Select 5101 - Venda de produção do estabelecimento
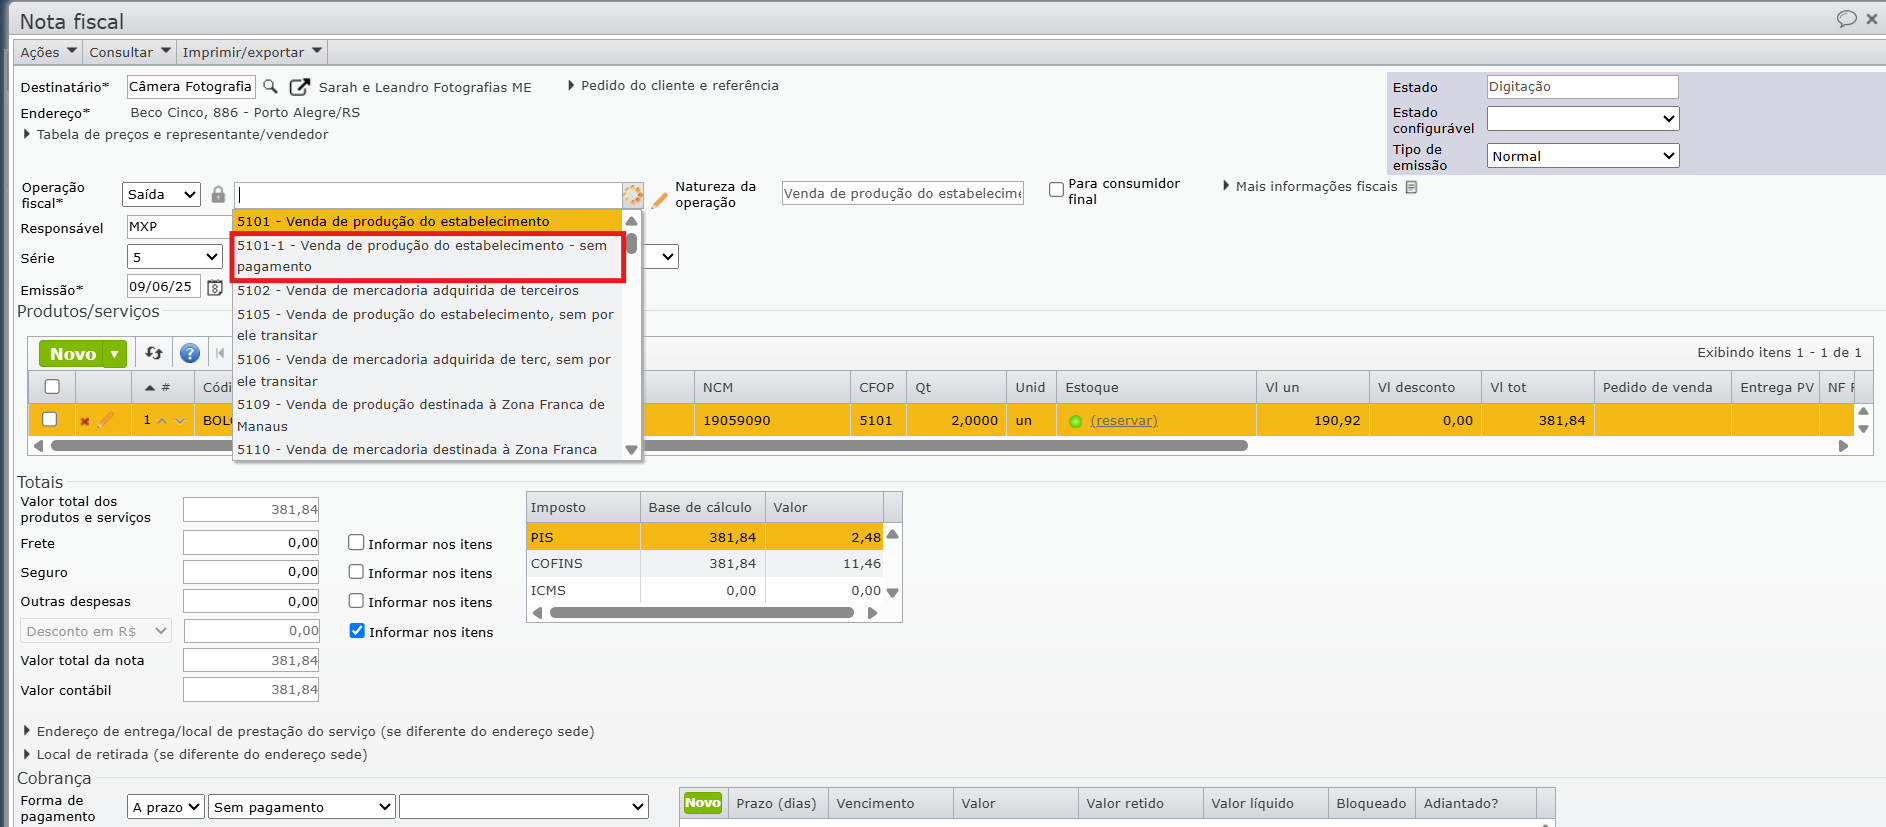 click(428, 221)
